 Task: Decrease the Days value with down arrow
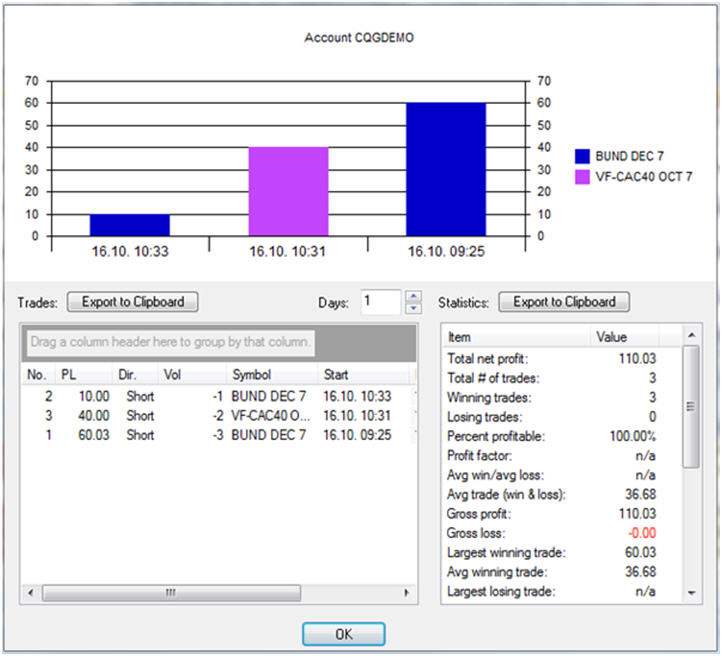414,308
